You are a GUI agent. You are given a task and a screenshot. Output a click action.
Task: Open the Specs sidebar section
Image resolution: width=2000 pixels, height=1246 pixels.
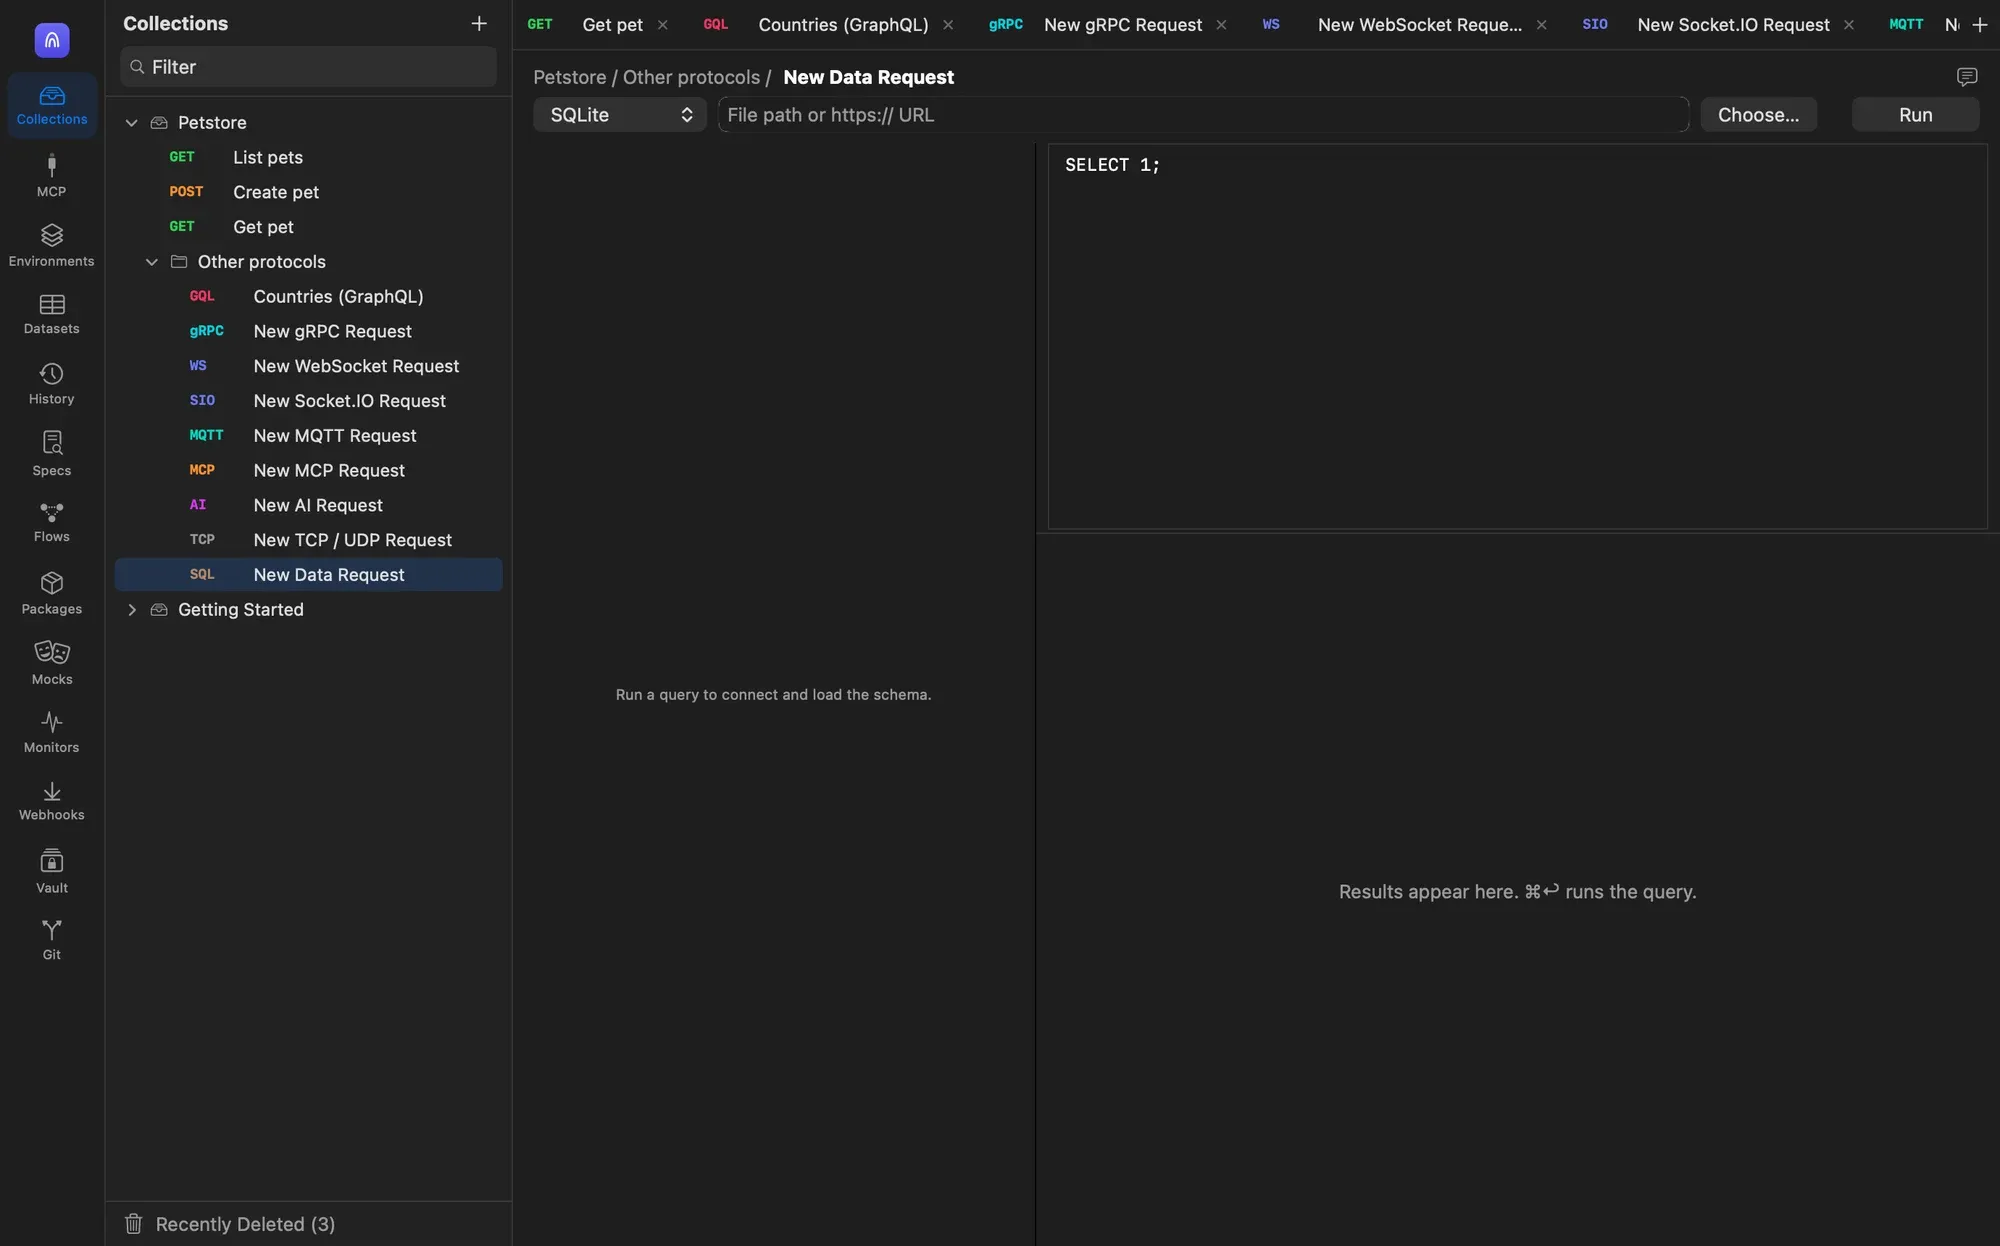pyautogui.click(x=51, y=453)
